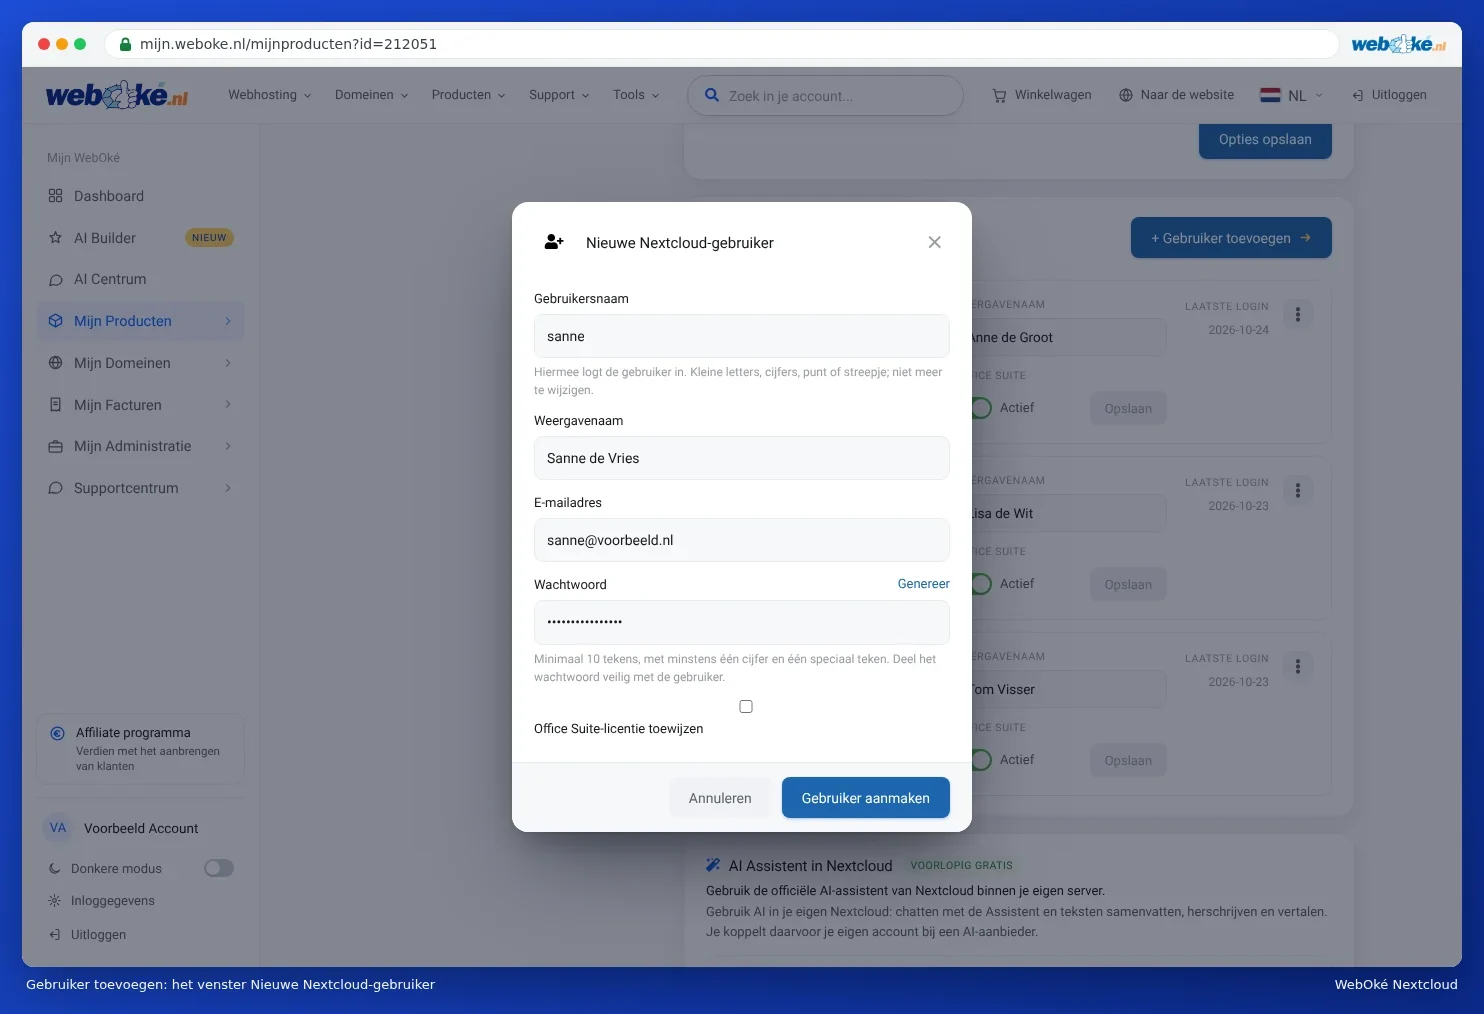Image resolution: width=1484 pixels, height=1014 pixels.
Task: Click the Affiliate programma euro icon
Action: pos(58,733)
